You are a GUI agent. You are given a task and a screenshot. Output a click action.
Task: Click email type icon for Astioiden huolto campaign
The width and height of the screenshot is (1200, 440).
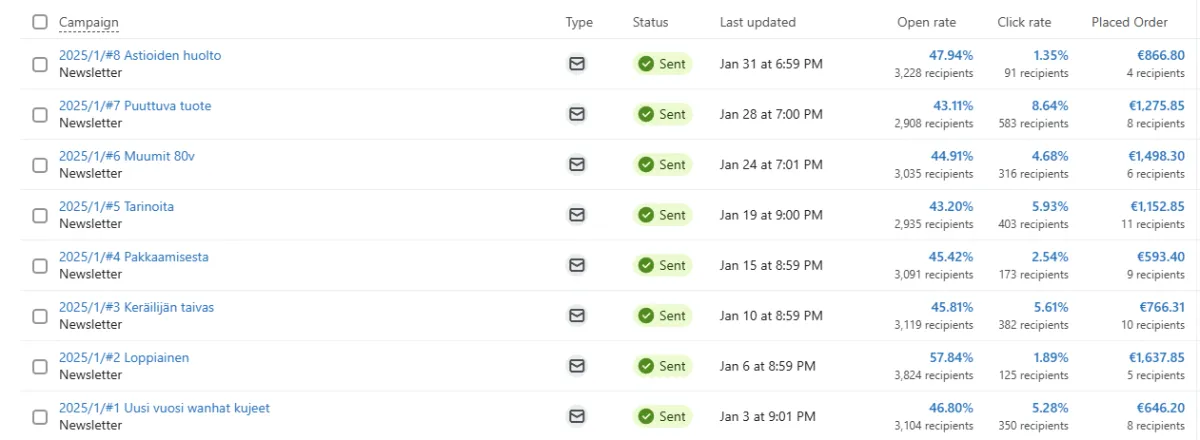[576, 64]
